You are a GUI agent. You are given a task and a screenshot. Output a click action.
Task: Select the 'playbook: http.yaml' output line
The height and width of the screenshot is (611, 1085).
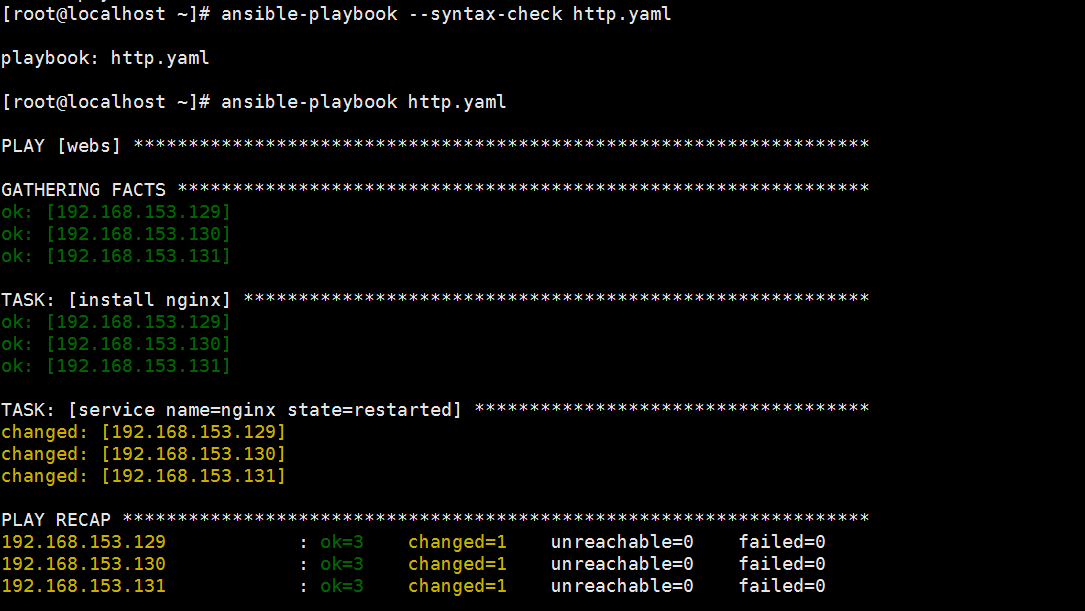[105, 58]
